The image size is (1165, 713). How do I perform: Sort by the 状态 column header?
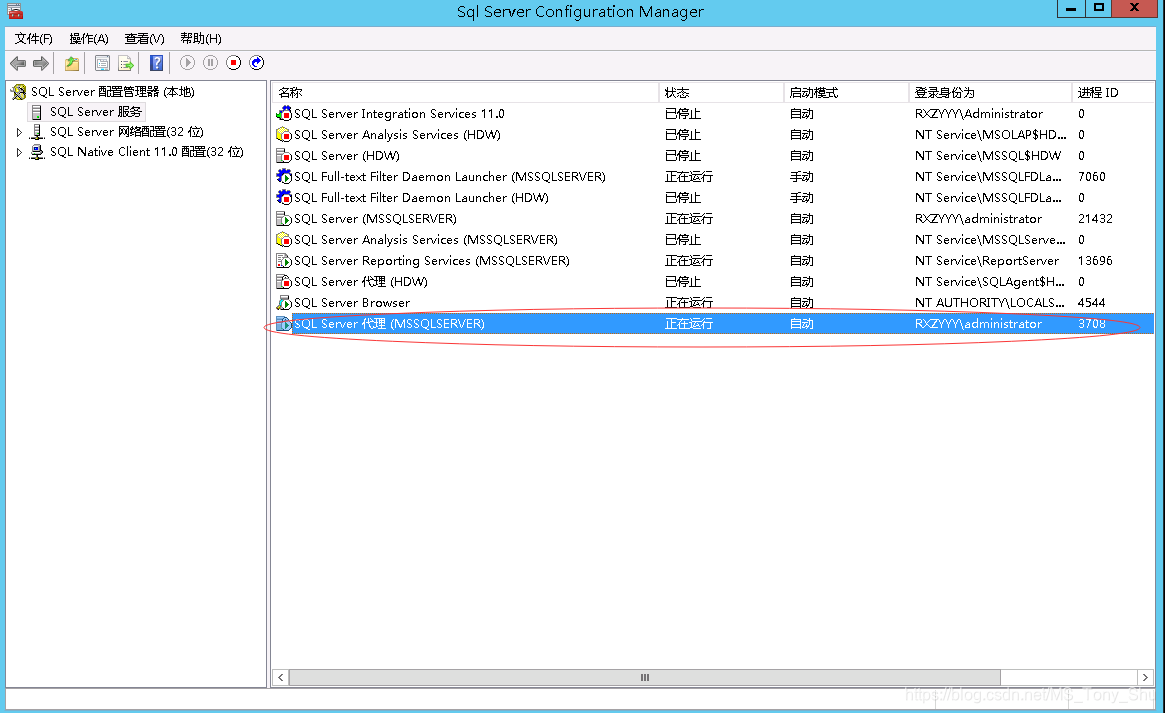click(x=721, y=92)
